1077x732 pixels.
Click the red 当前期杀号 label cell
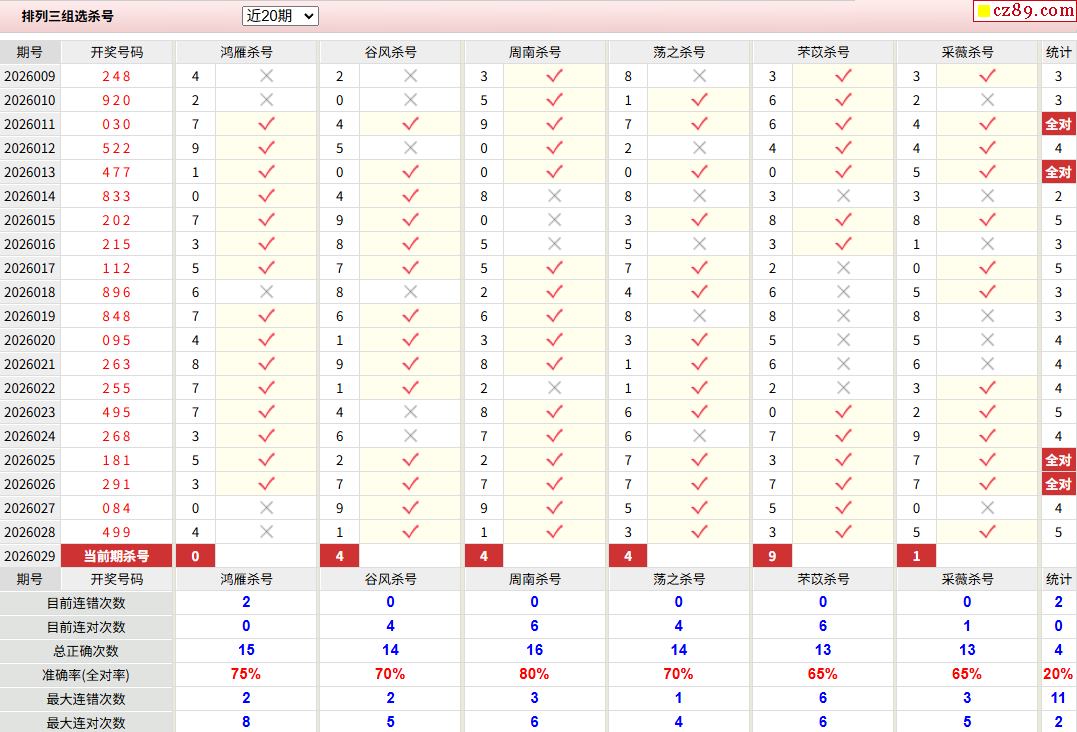pyautogui.click(x=116, y=556)
